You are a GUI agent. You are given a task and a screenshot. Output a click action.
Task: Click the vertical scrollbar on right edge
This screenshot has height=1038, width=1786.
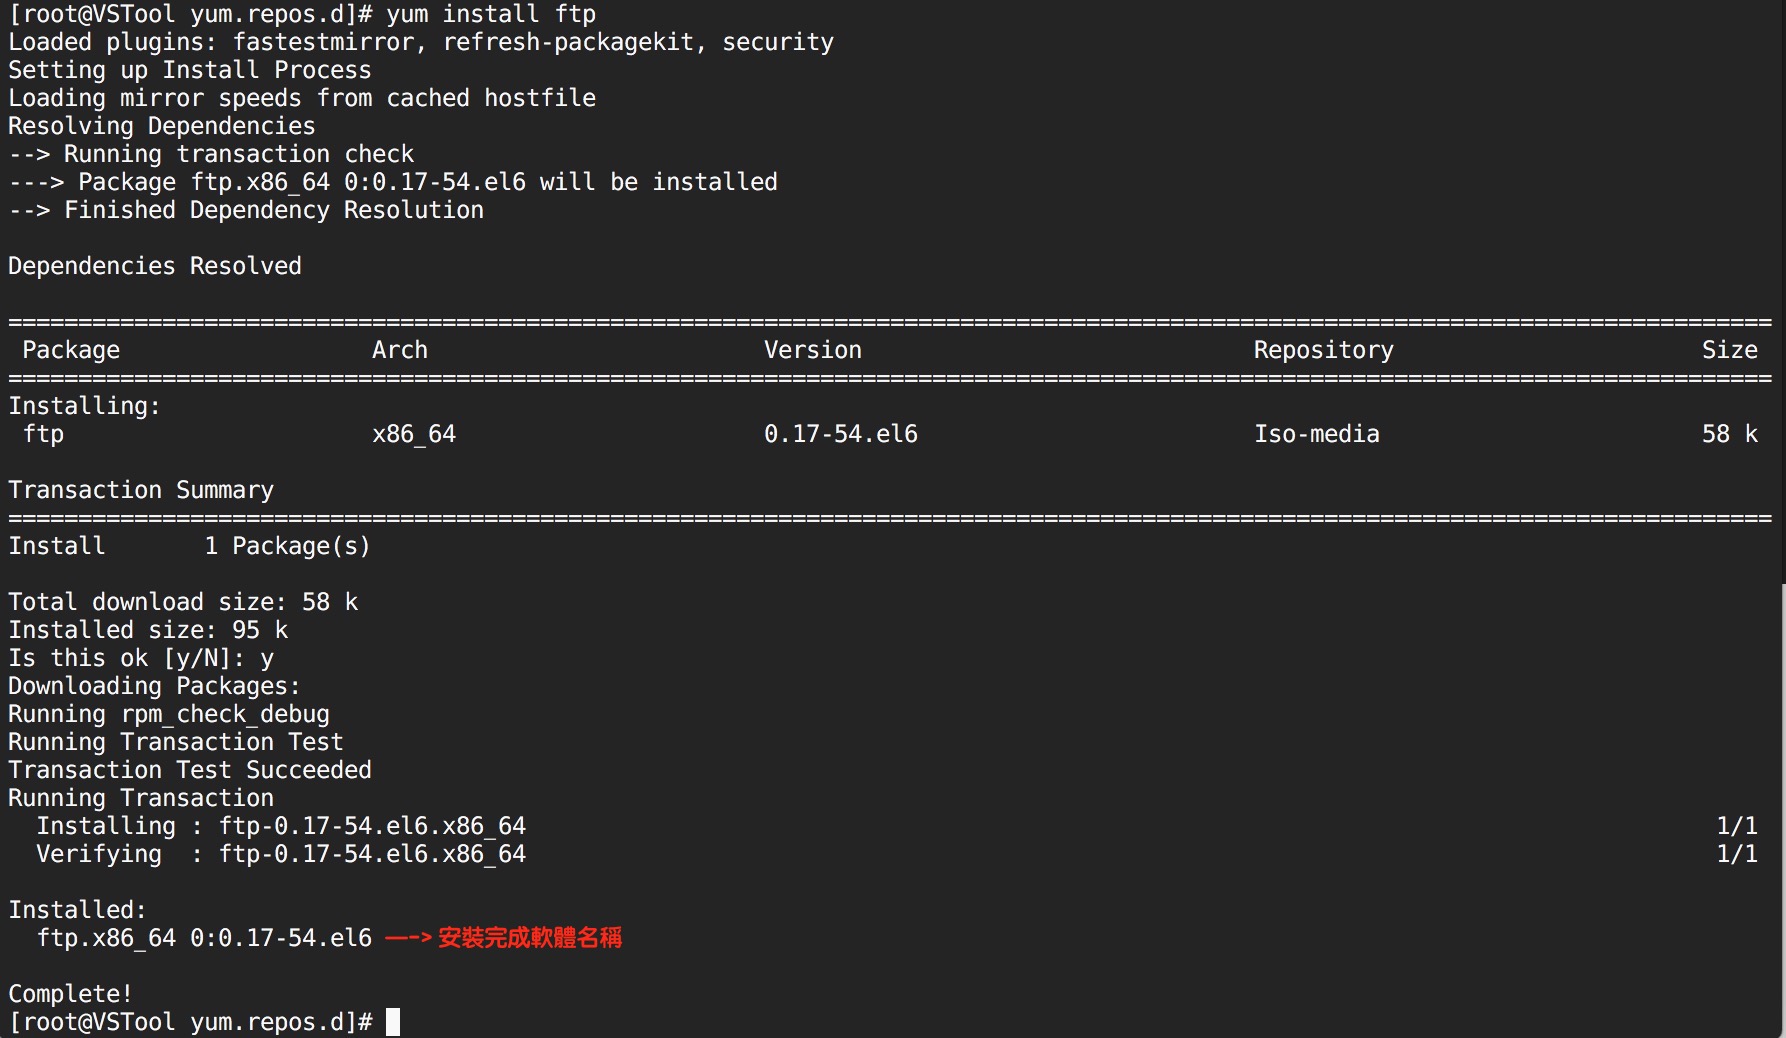pyautogui.click(x=1782, y=810)
